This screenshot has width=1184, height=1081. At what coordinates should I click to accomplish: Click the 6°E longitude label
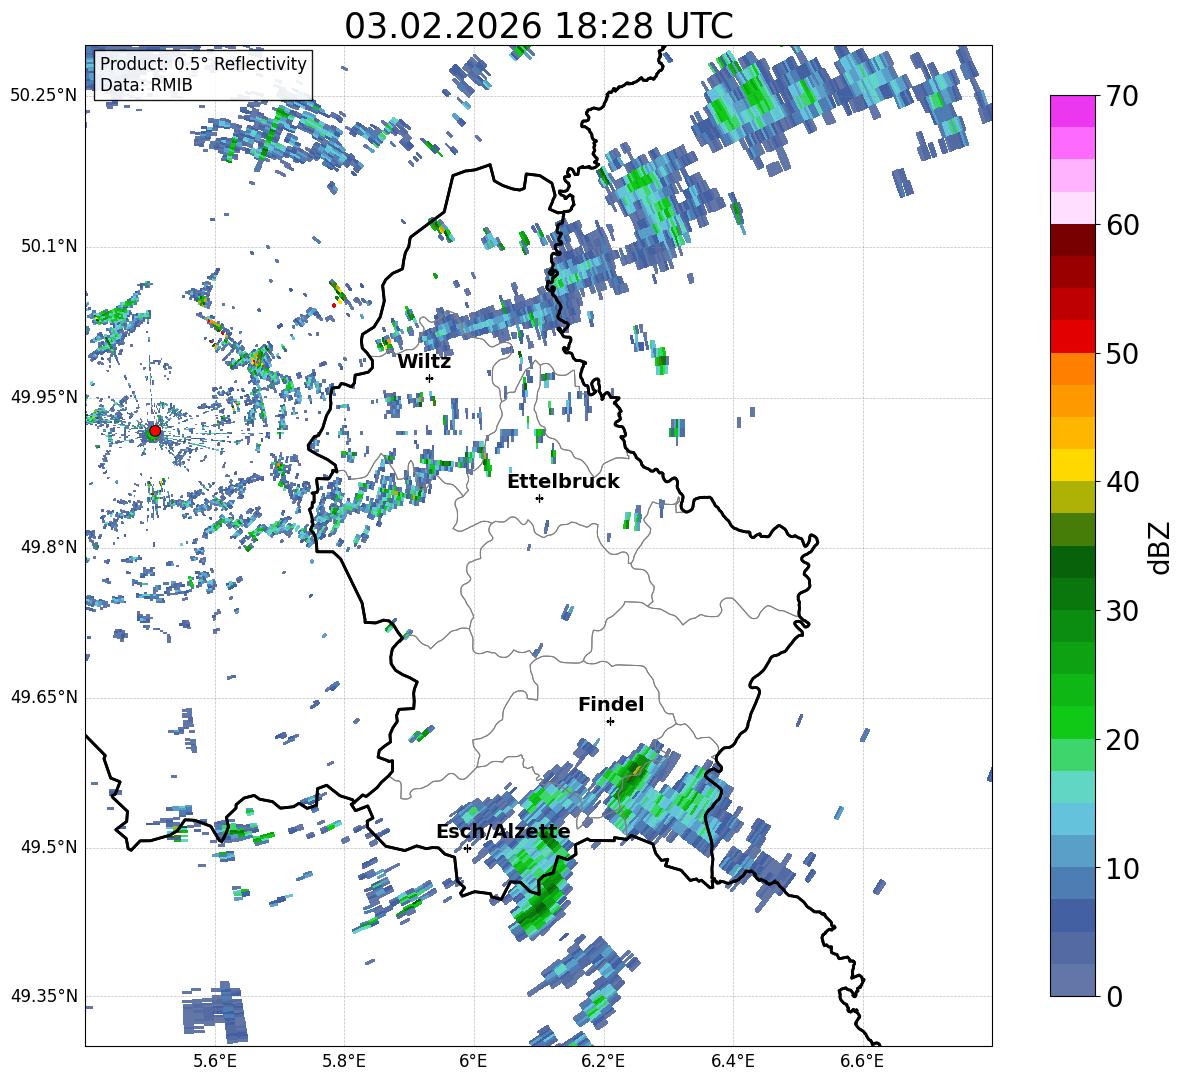[473, 1061]
